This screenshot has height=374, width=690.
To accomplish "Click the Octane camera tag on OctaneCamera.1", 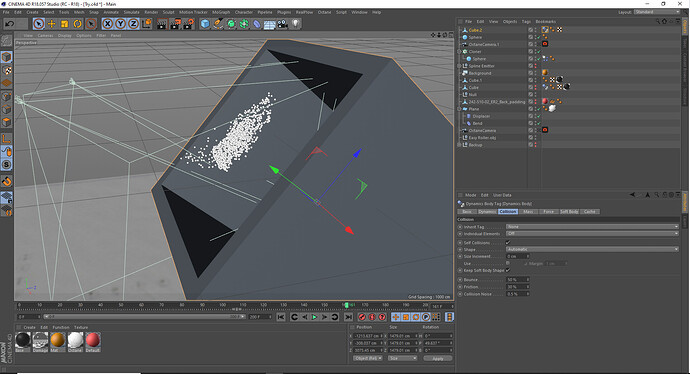I will click(x=545, y=44).
